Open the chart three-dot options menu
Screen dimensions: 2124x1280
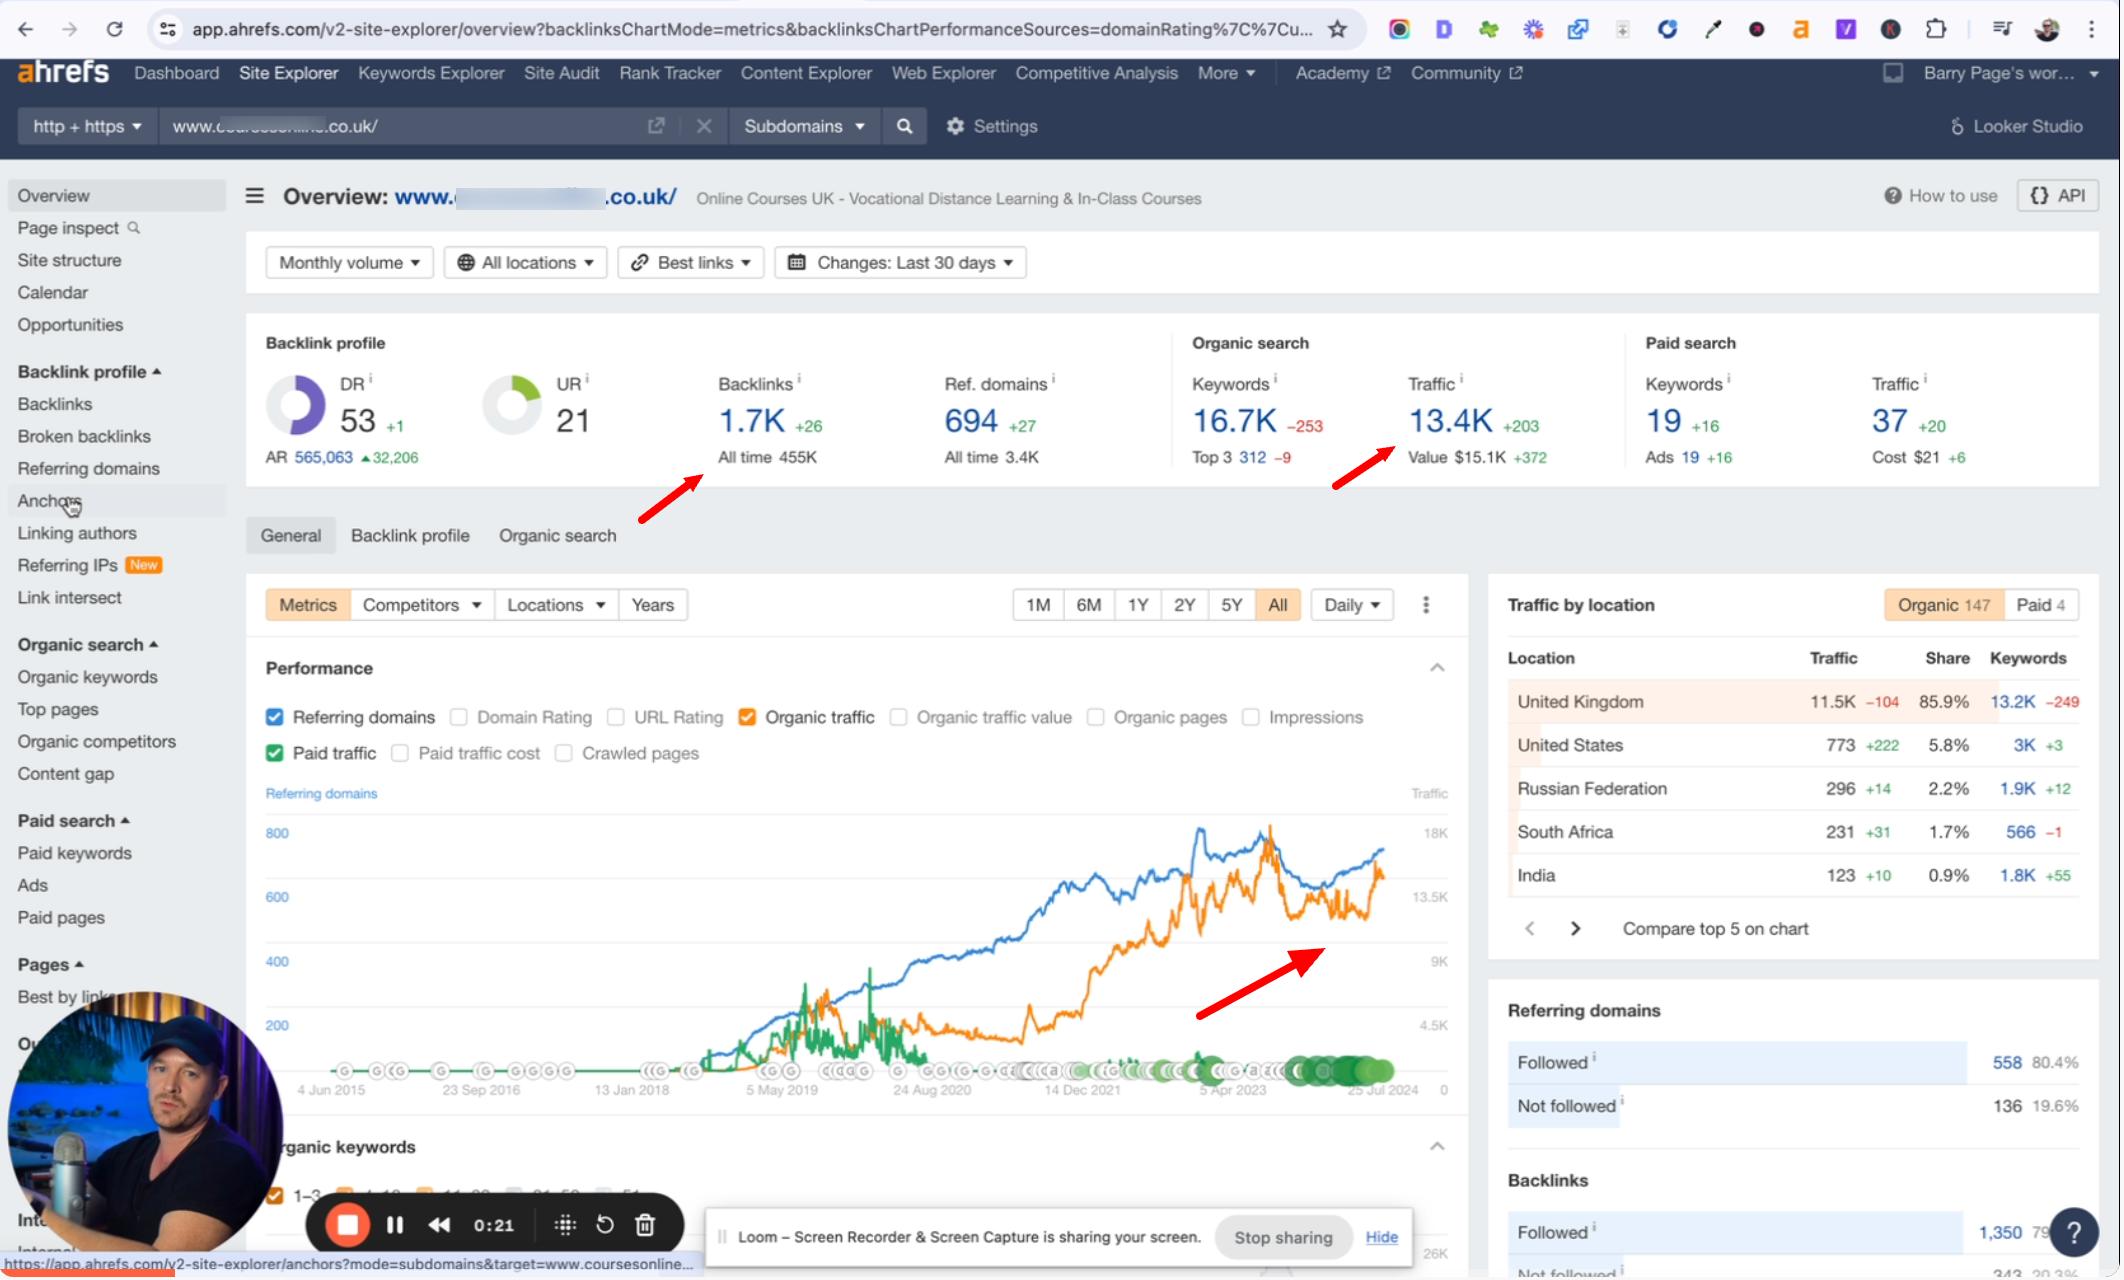(x=1426, y=605)
